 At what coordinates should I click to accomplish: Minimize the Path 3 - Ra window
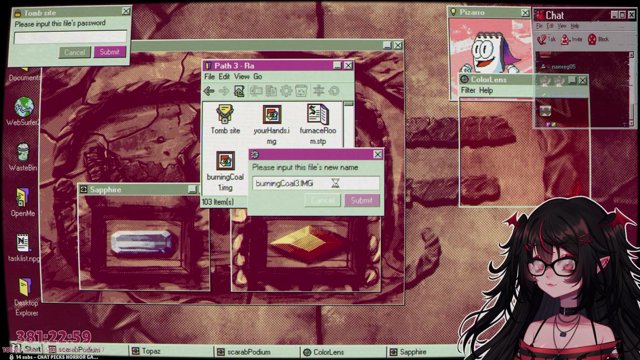click(337, 65)
